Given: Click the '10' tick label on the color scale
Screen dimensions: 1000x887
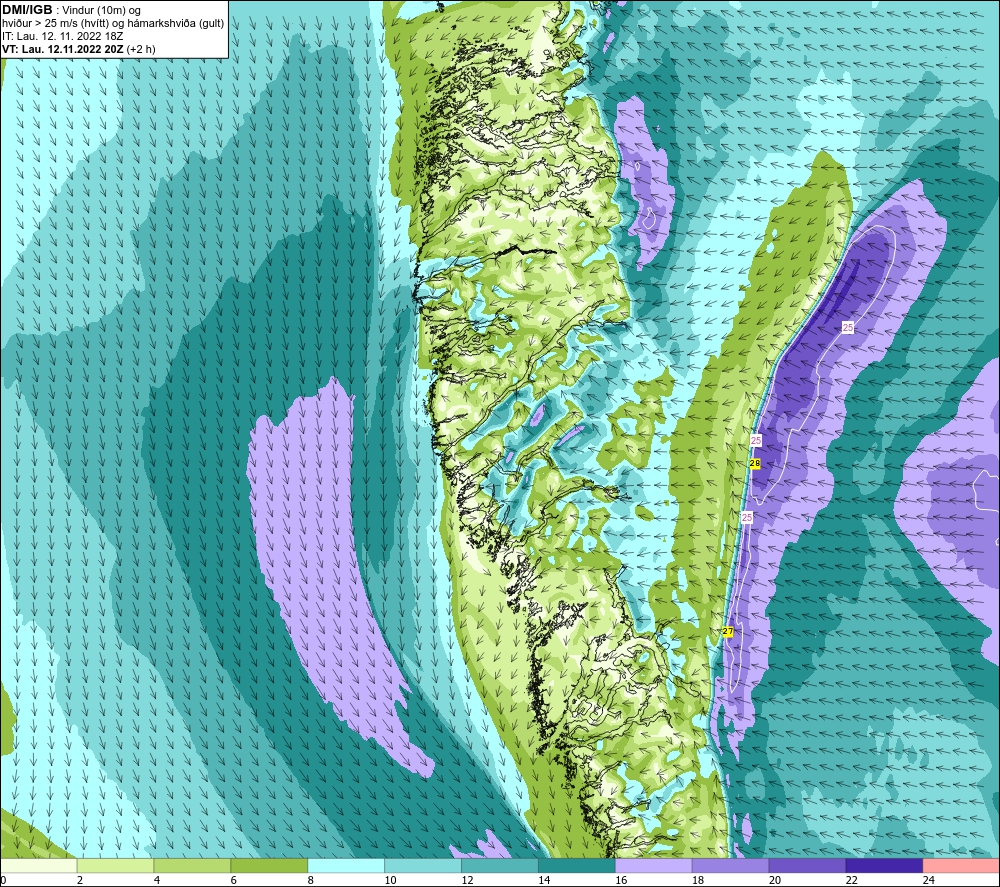Looking at the screenshot, I should (x=390, y=880).
